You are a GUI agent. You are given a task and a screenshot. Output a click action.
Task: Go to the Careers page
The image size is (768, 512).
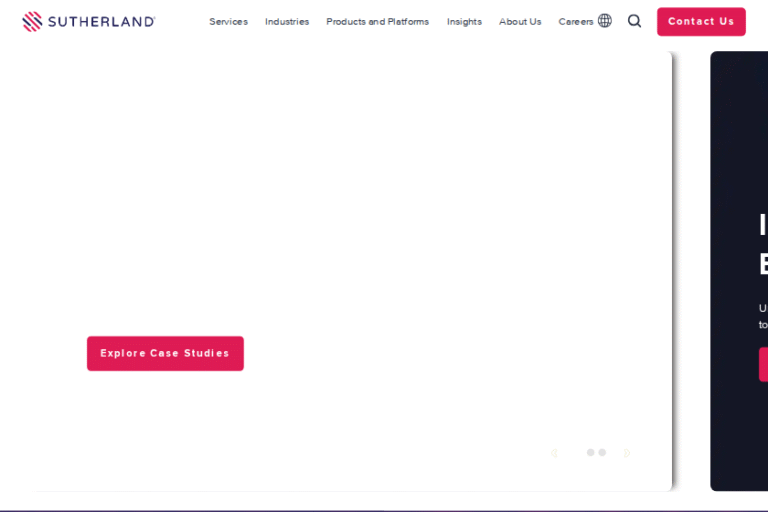click(575, 22)
